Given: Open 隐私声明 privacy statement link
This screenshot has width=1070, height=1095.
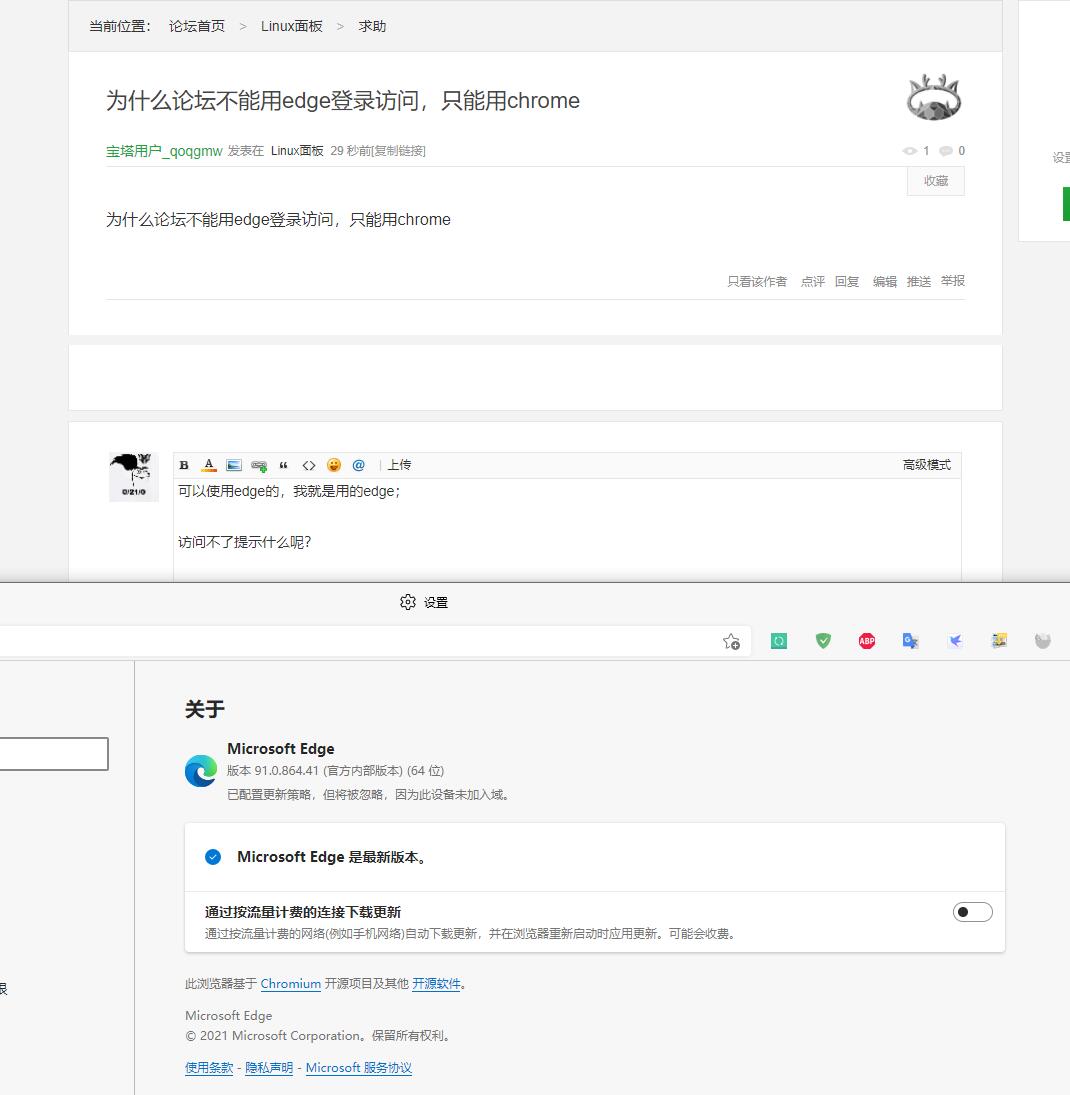Looking at the screenshot, I should (x=269, y=1068).
